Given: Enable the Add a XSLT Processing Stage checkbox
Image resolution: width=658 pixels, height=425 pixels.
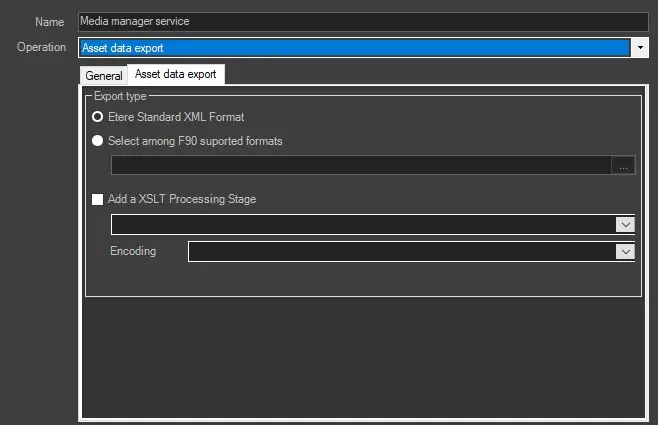Looking at the screenshot, I should [98, 199].
